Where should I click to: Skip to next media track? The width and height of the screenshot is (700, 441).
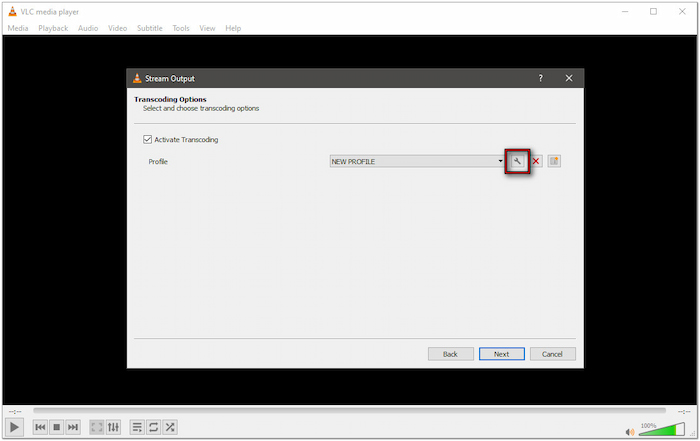tap(73, 427)
